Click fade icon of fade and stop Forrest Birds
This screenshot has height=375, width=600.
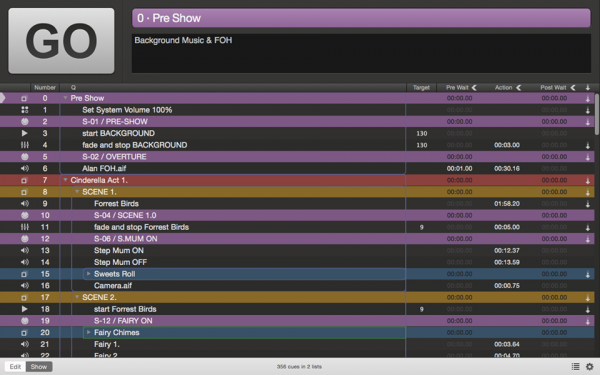pos(24,227)
